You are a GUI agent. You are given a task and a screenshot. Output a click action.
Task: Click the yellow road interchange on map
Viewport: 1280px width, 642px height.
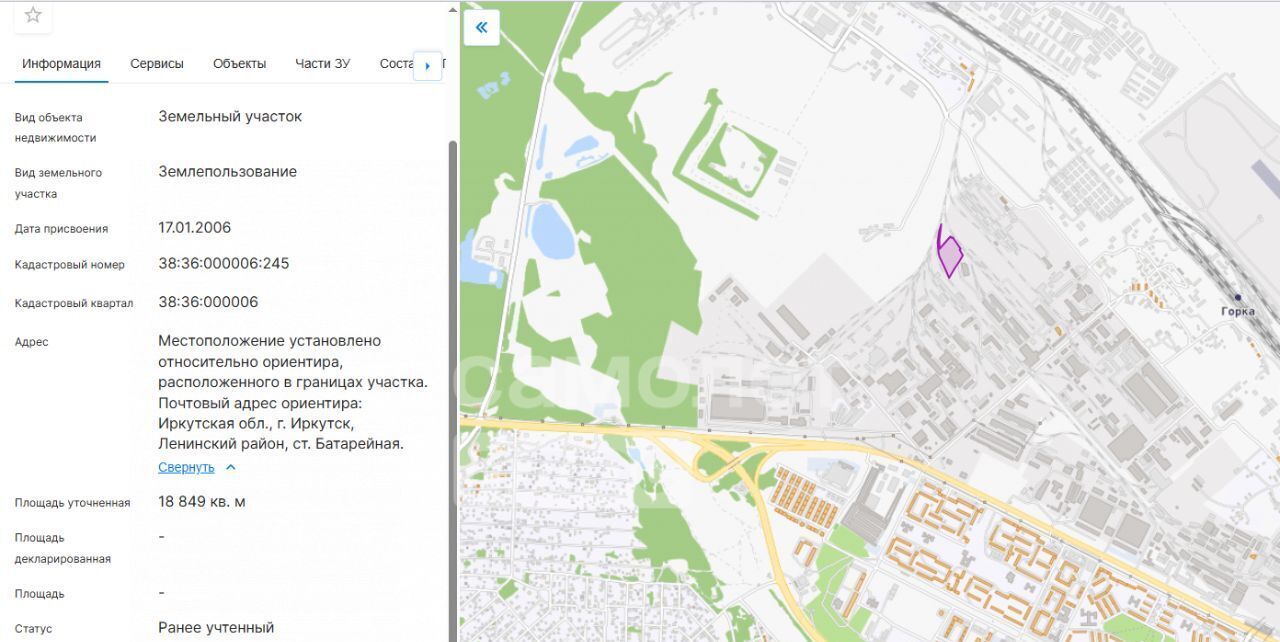(722, 459)
